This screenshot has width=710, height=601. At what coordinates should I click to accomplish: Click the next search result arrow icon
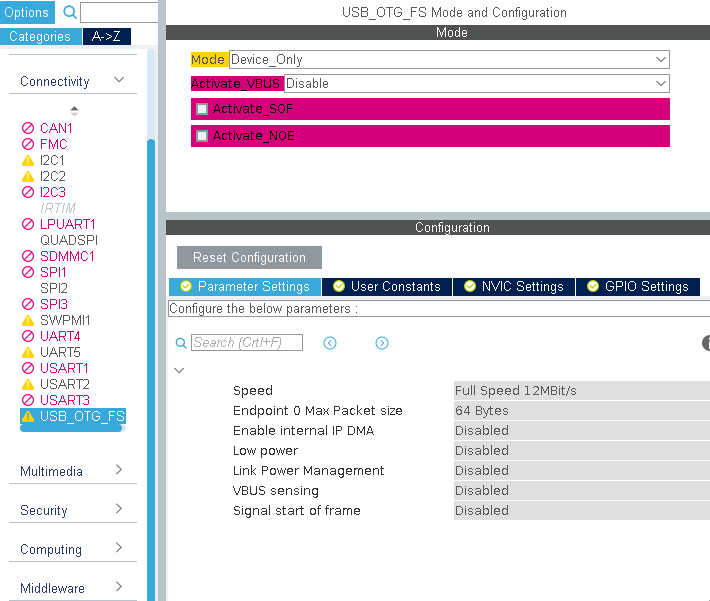point(381,343)
